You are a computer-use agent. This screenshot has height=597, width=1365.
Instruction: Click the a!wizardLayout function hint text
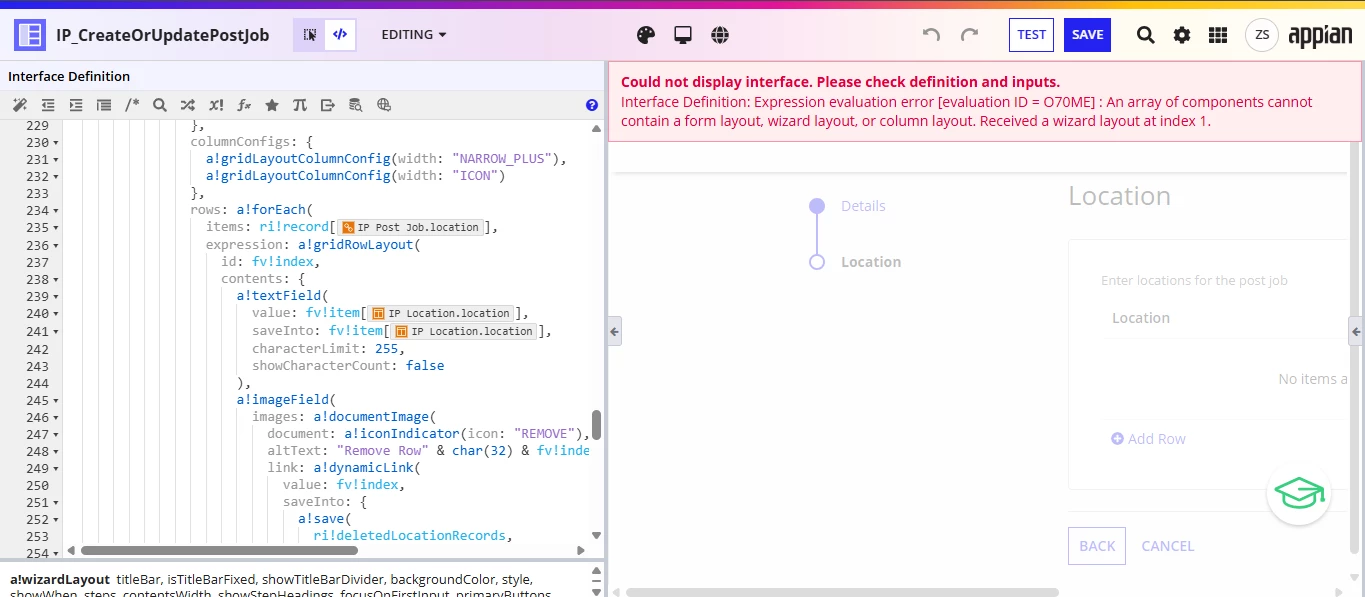point(60,579)
